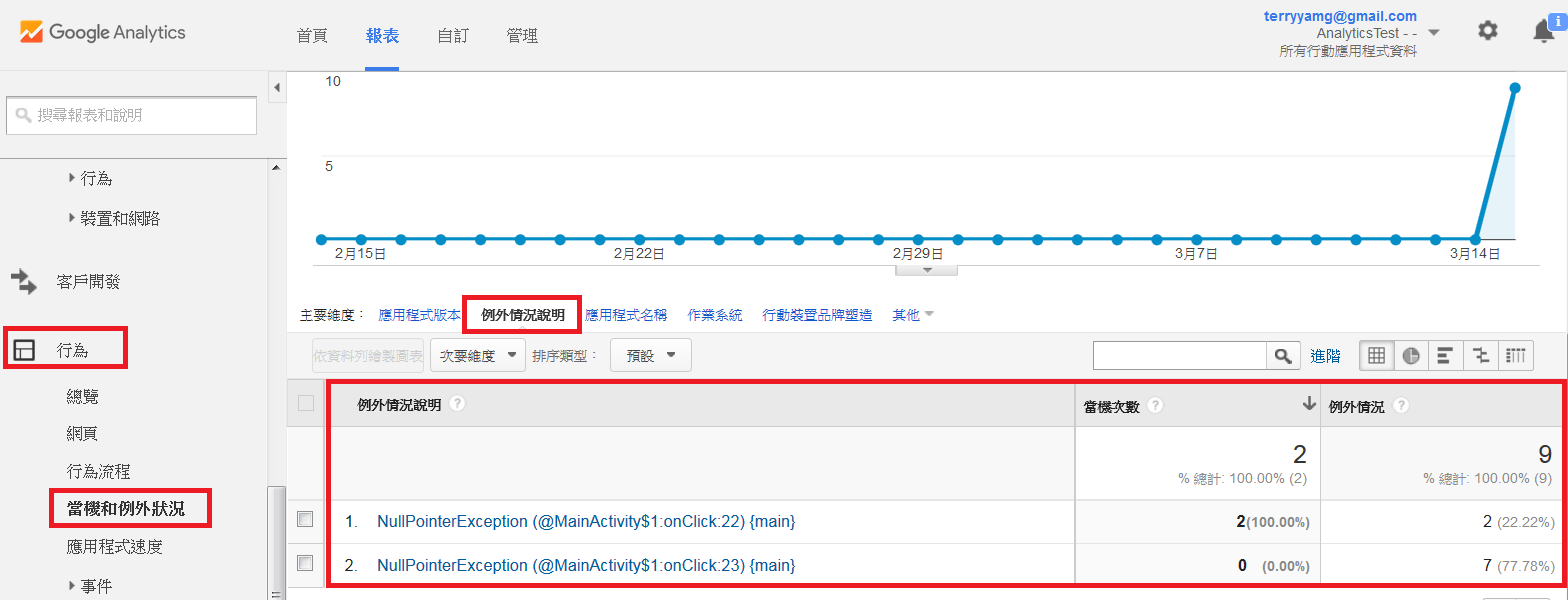Click the table filter search input
This screenshot has height=600, width=1568.
pos(1180,355)
